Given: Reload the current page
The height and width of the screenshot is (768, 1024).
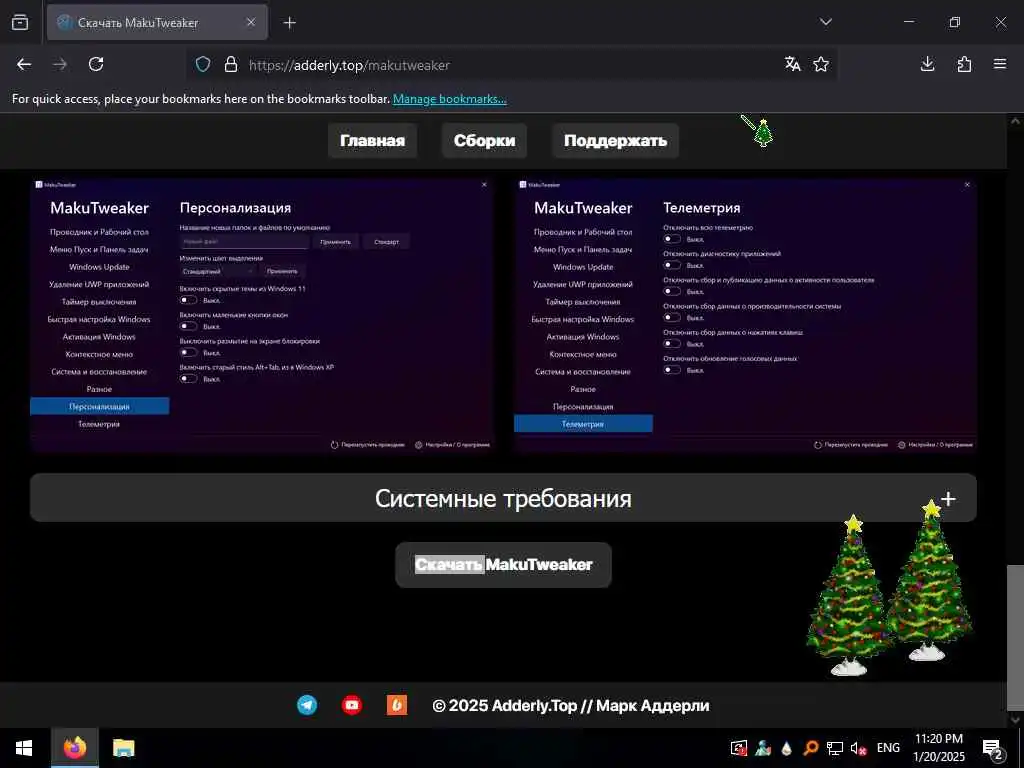Looking at the screenshot, I should click(96, 64).
